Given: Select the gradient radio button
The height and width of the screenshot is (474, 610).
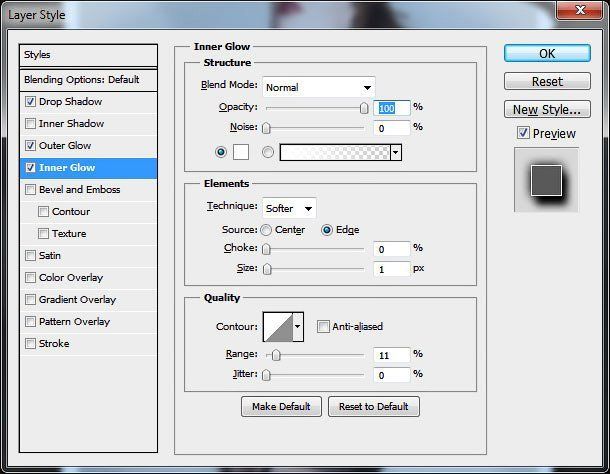Looking at the screenshot, I should pyautogui.click(x=268, y=152).
